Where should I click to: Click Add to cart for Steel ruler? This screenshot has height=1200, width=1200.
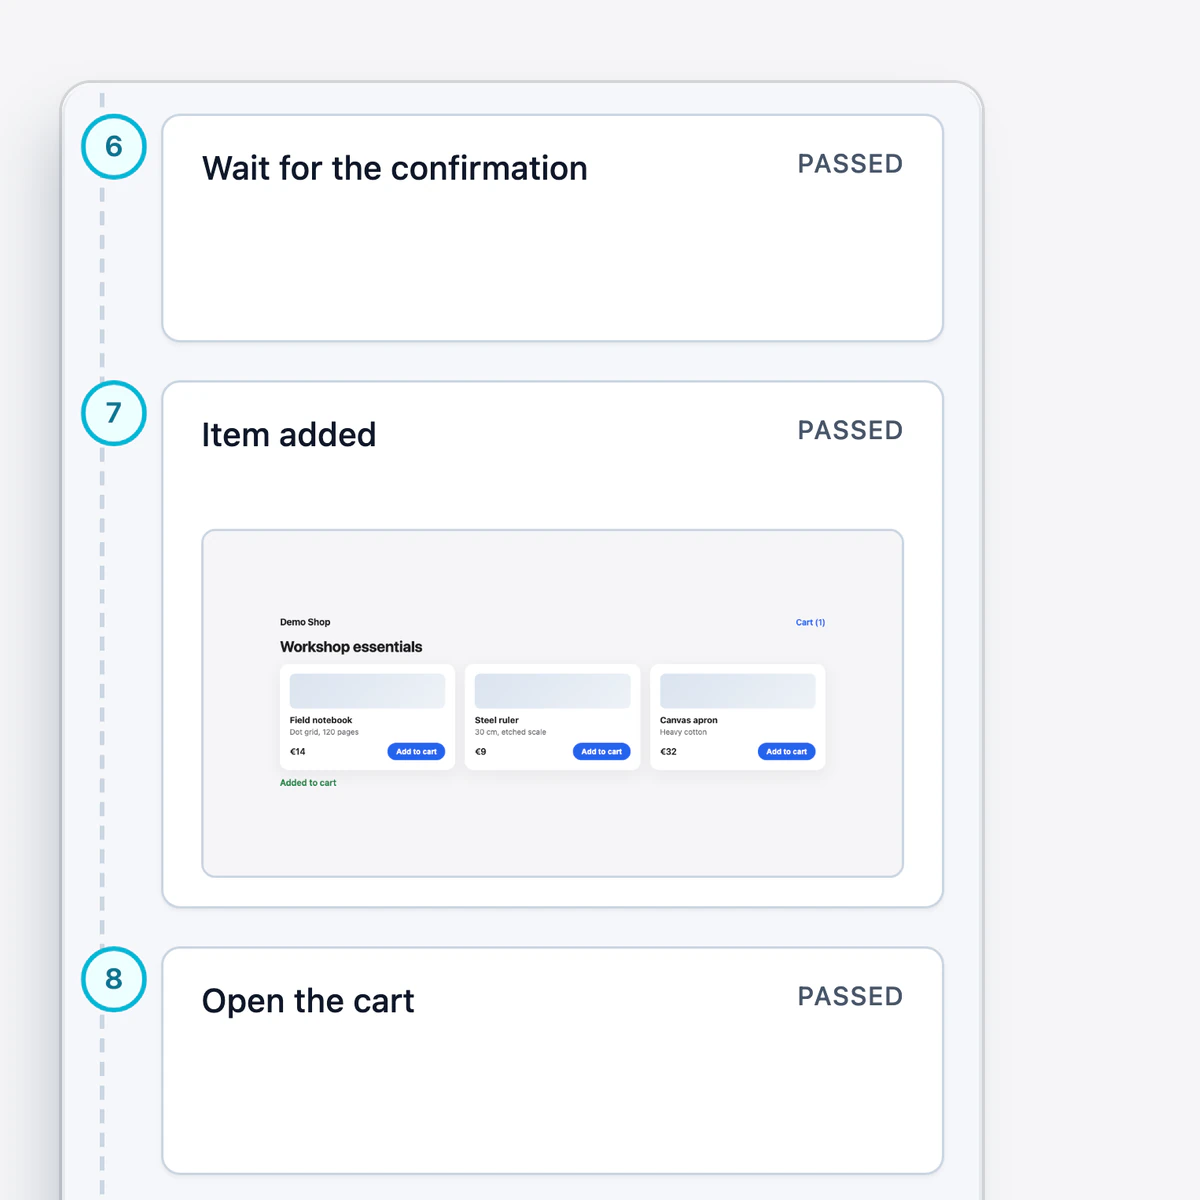click(601, 752)
